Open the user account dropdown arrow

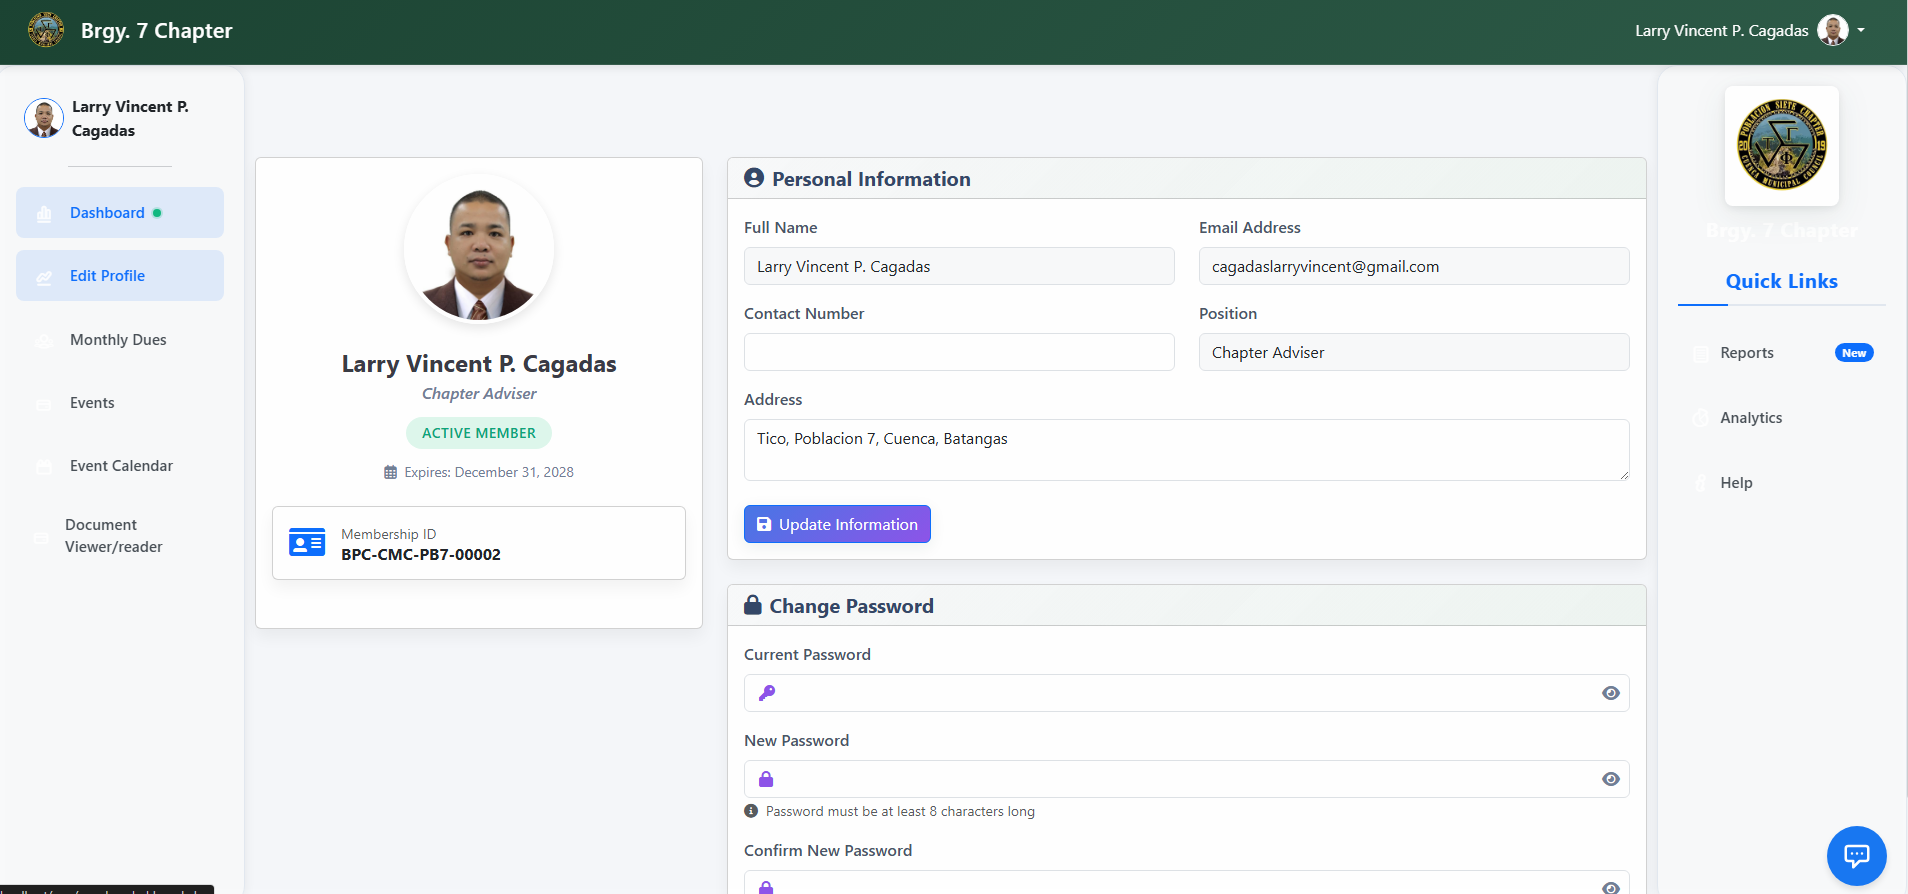point(1861,31)
